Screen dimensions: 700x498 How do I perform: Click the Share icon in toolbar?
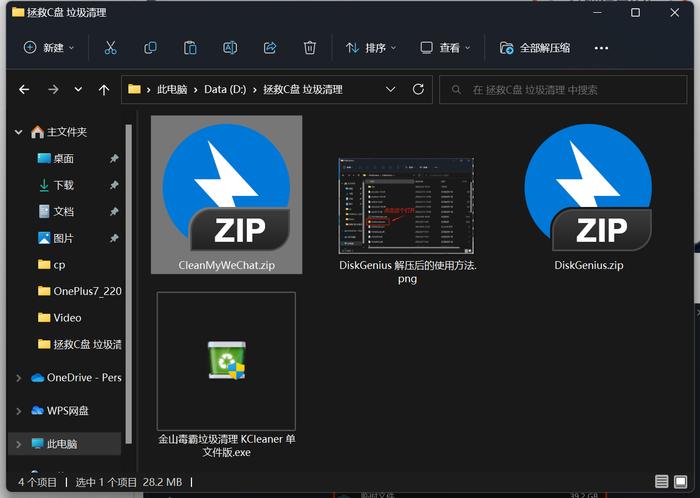point(270,48)
